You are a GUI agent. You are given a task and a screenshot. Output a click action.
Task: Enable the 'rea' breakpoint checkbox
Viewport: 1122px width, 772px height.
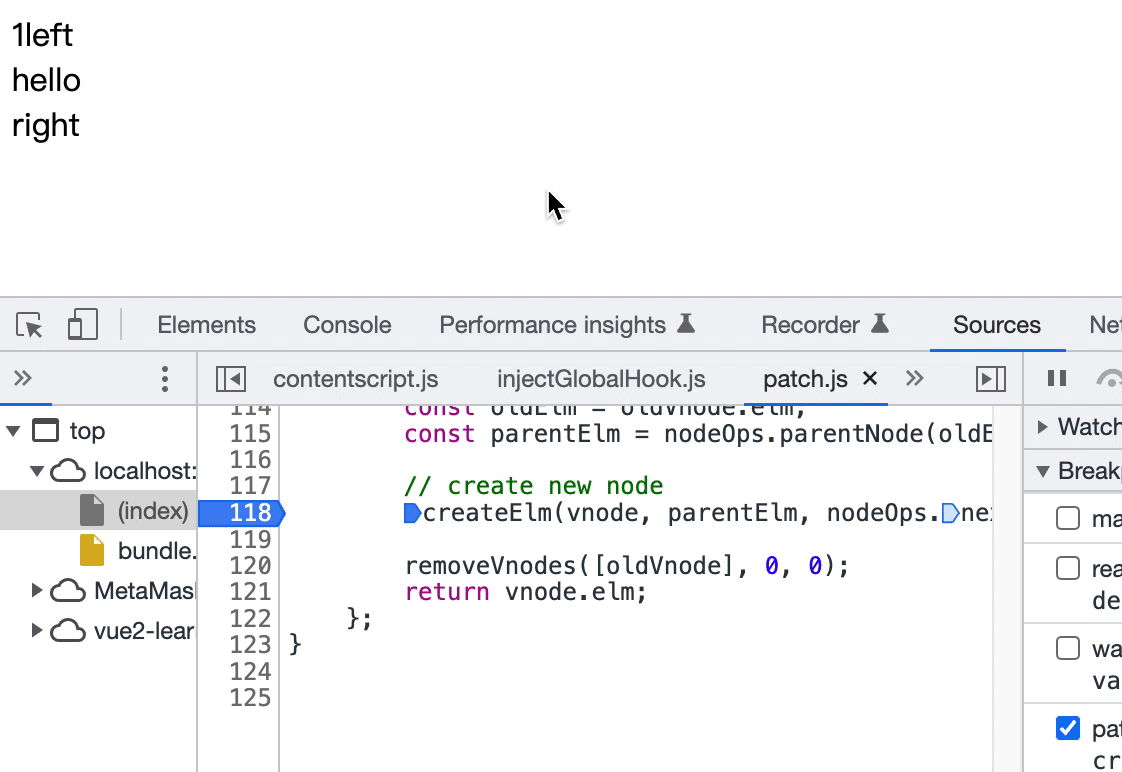pos(1068,568)
